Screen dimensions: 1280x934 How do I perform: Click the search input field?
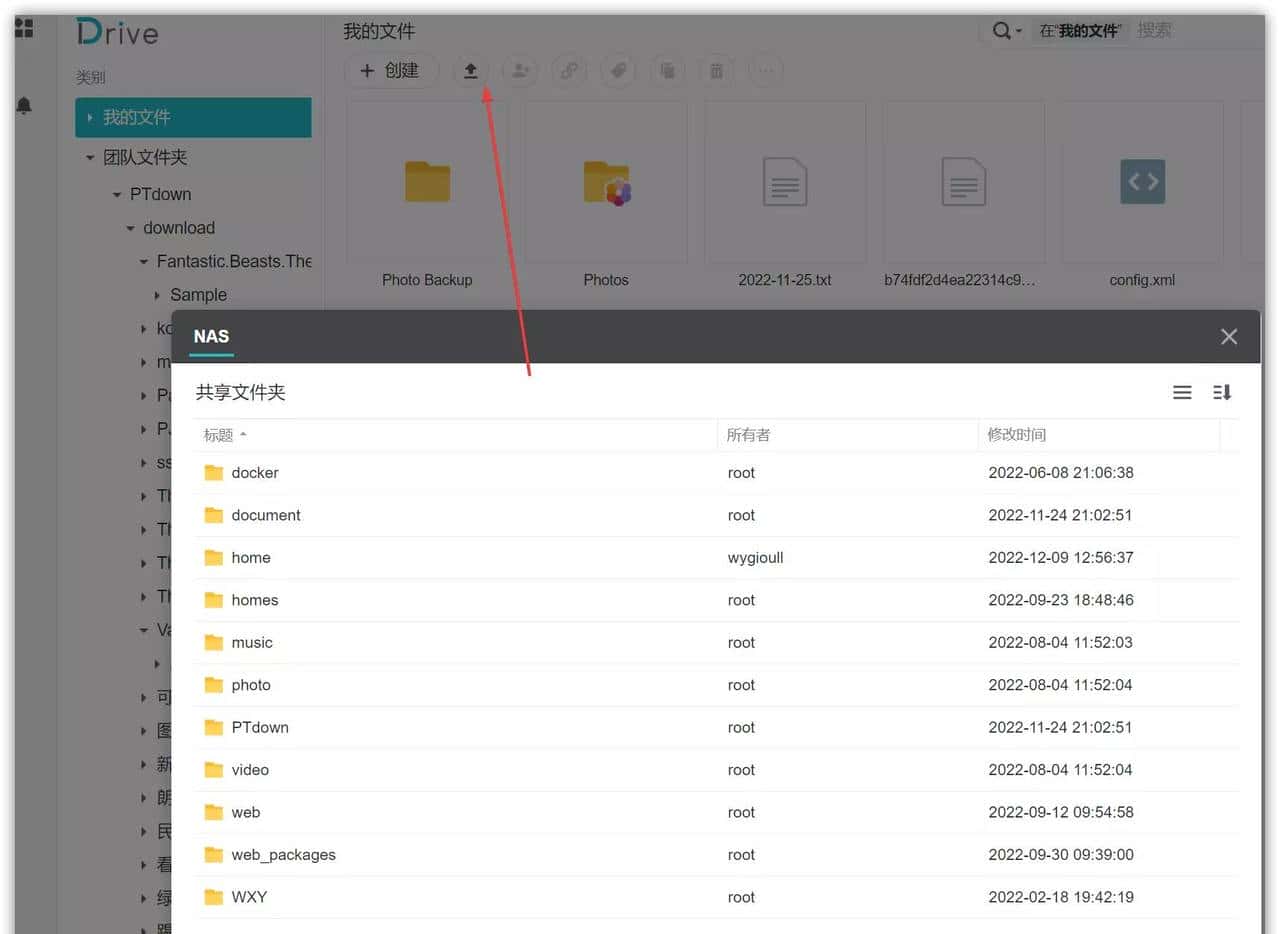[x=1190, y=31]
